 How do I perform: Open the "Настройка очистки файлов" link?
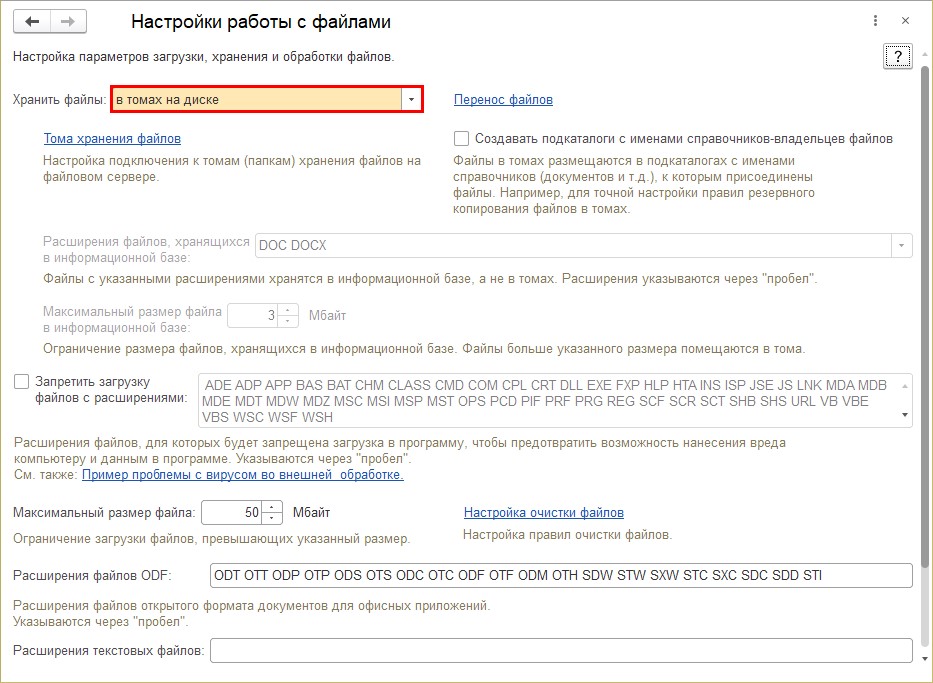(543, 513)
